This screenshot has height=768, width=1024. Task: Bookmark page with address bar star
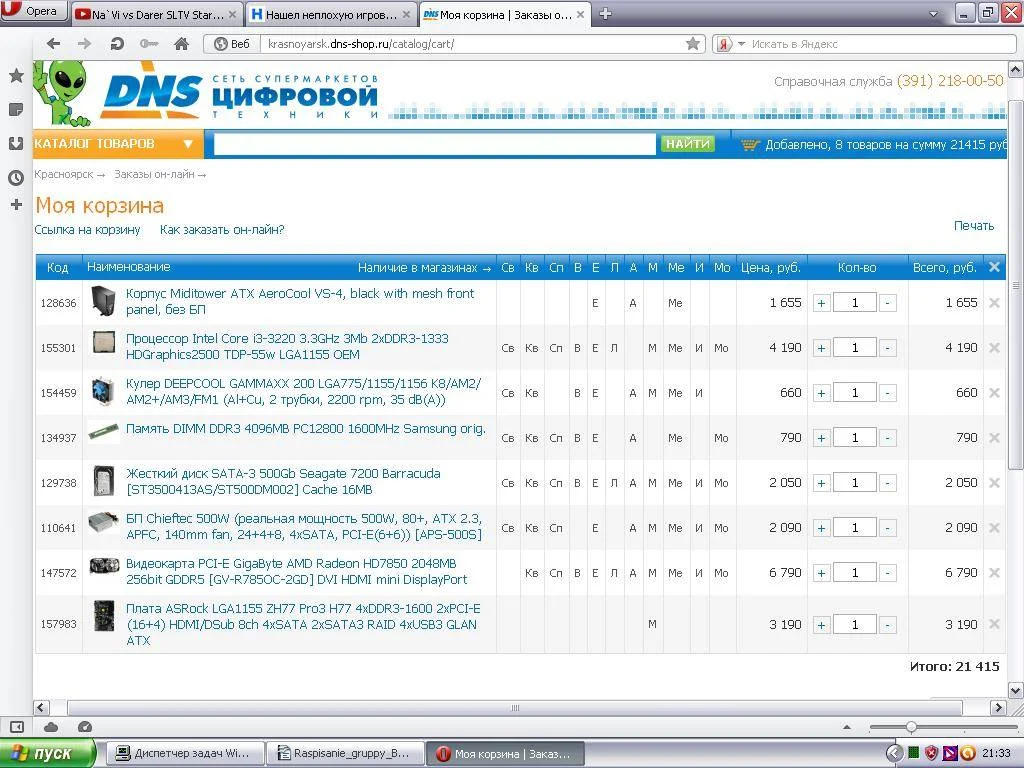pyautogui.click(x=693, y=44)
